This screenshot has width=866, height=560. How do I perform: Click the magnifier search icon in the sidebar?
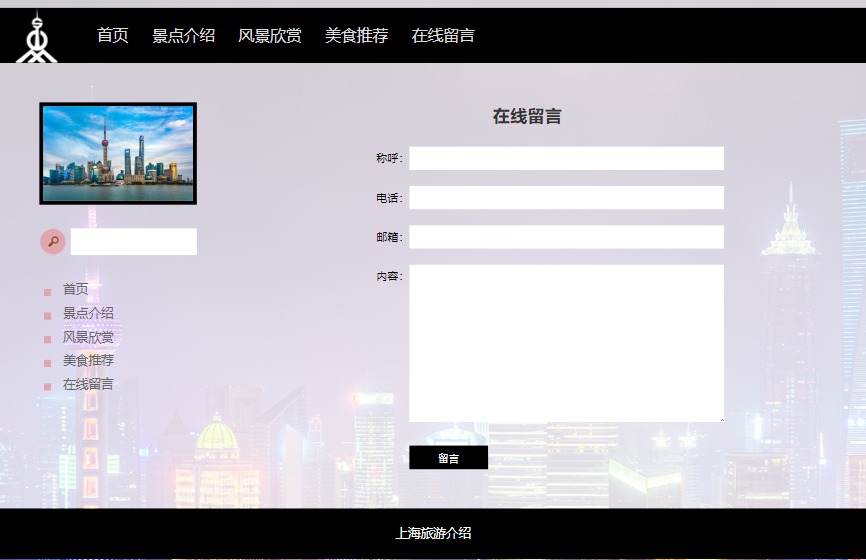53,242
